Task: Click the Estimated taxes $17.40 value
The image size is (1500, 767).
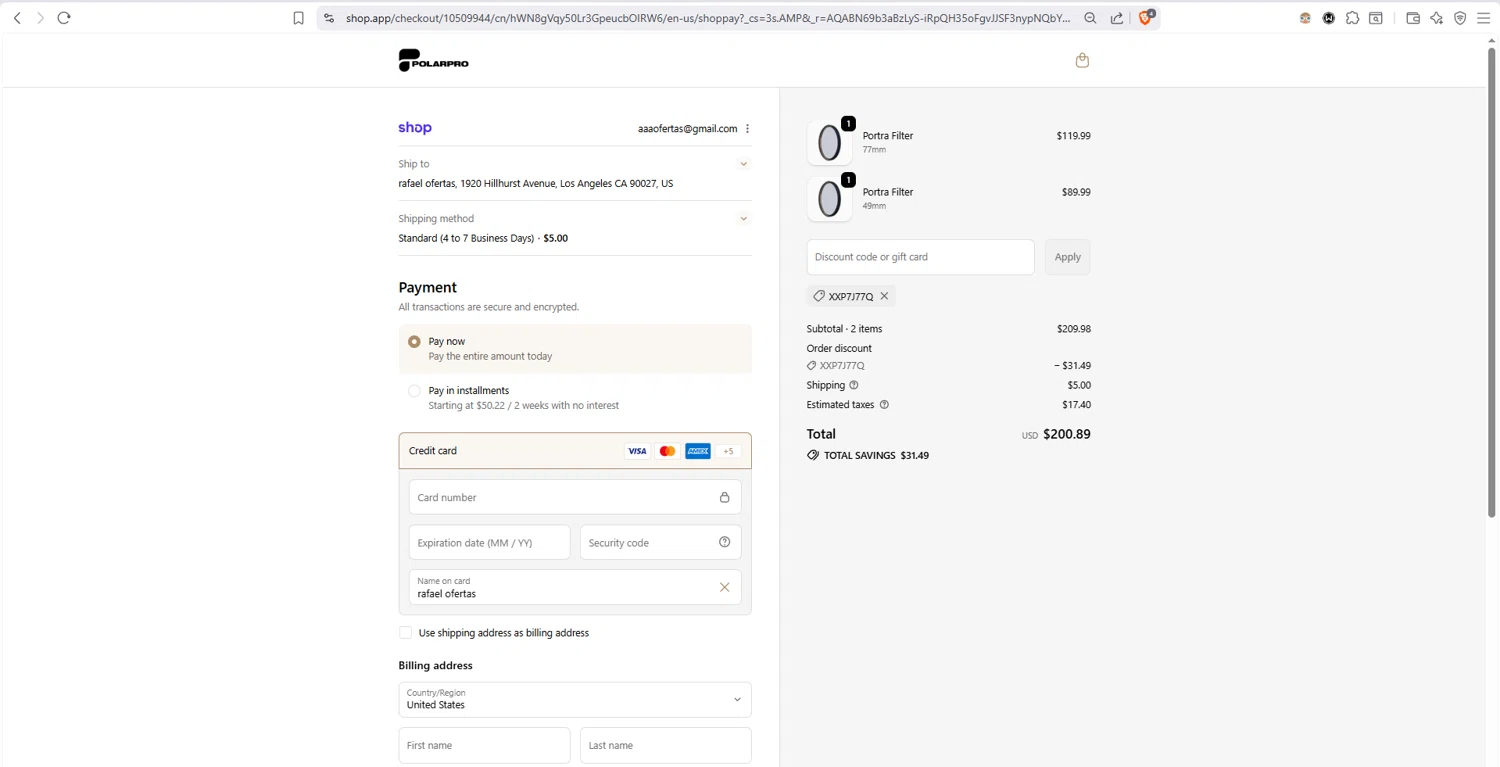Action: (1076, 405)
